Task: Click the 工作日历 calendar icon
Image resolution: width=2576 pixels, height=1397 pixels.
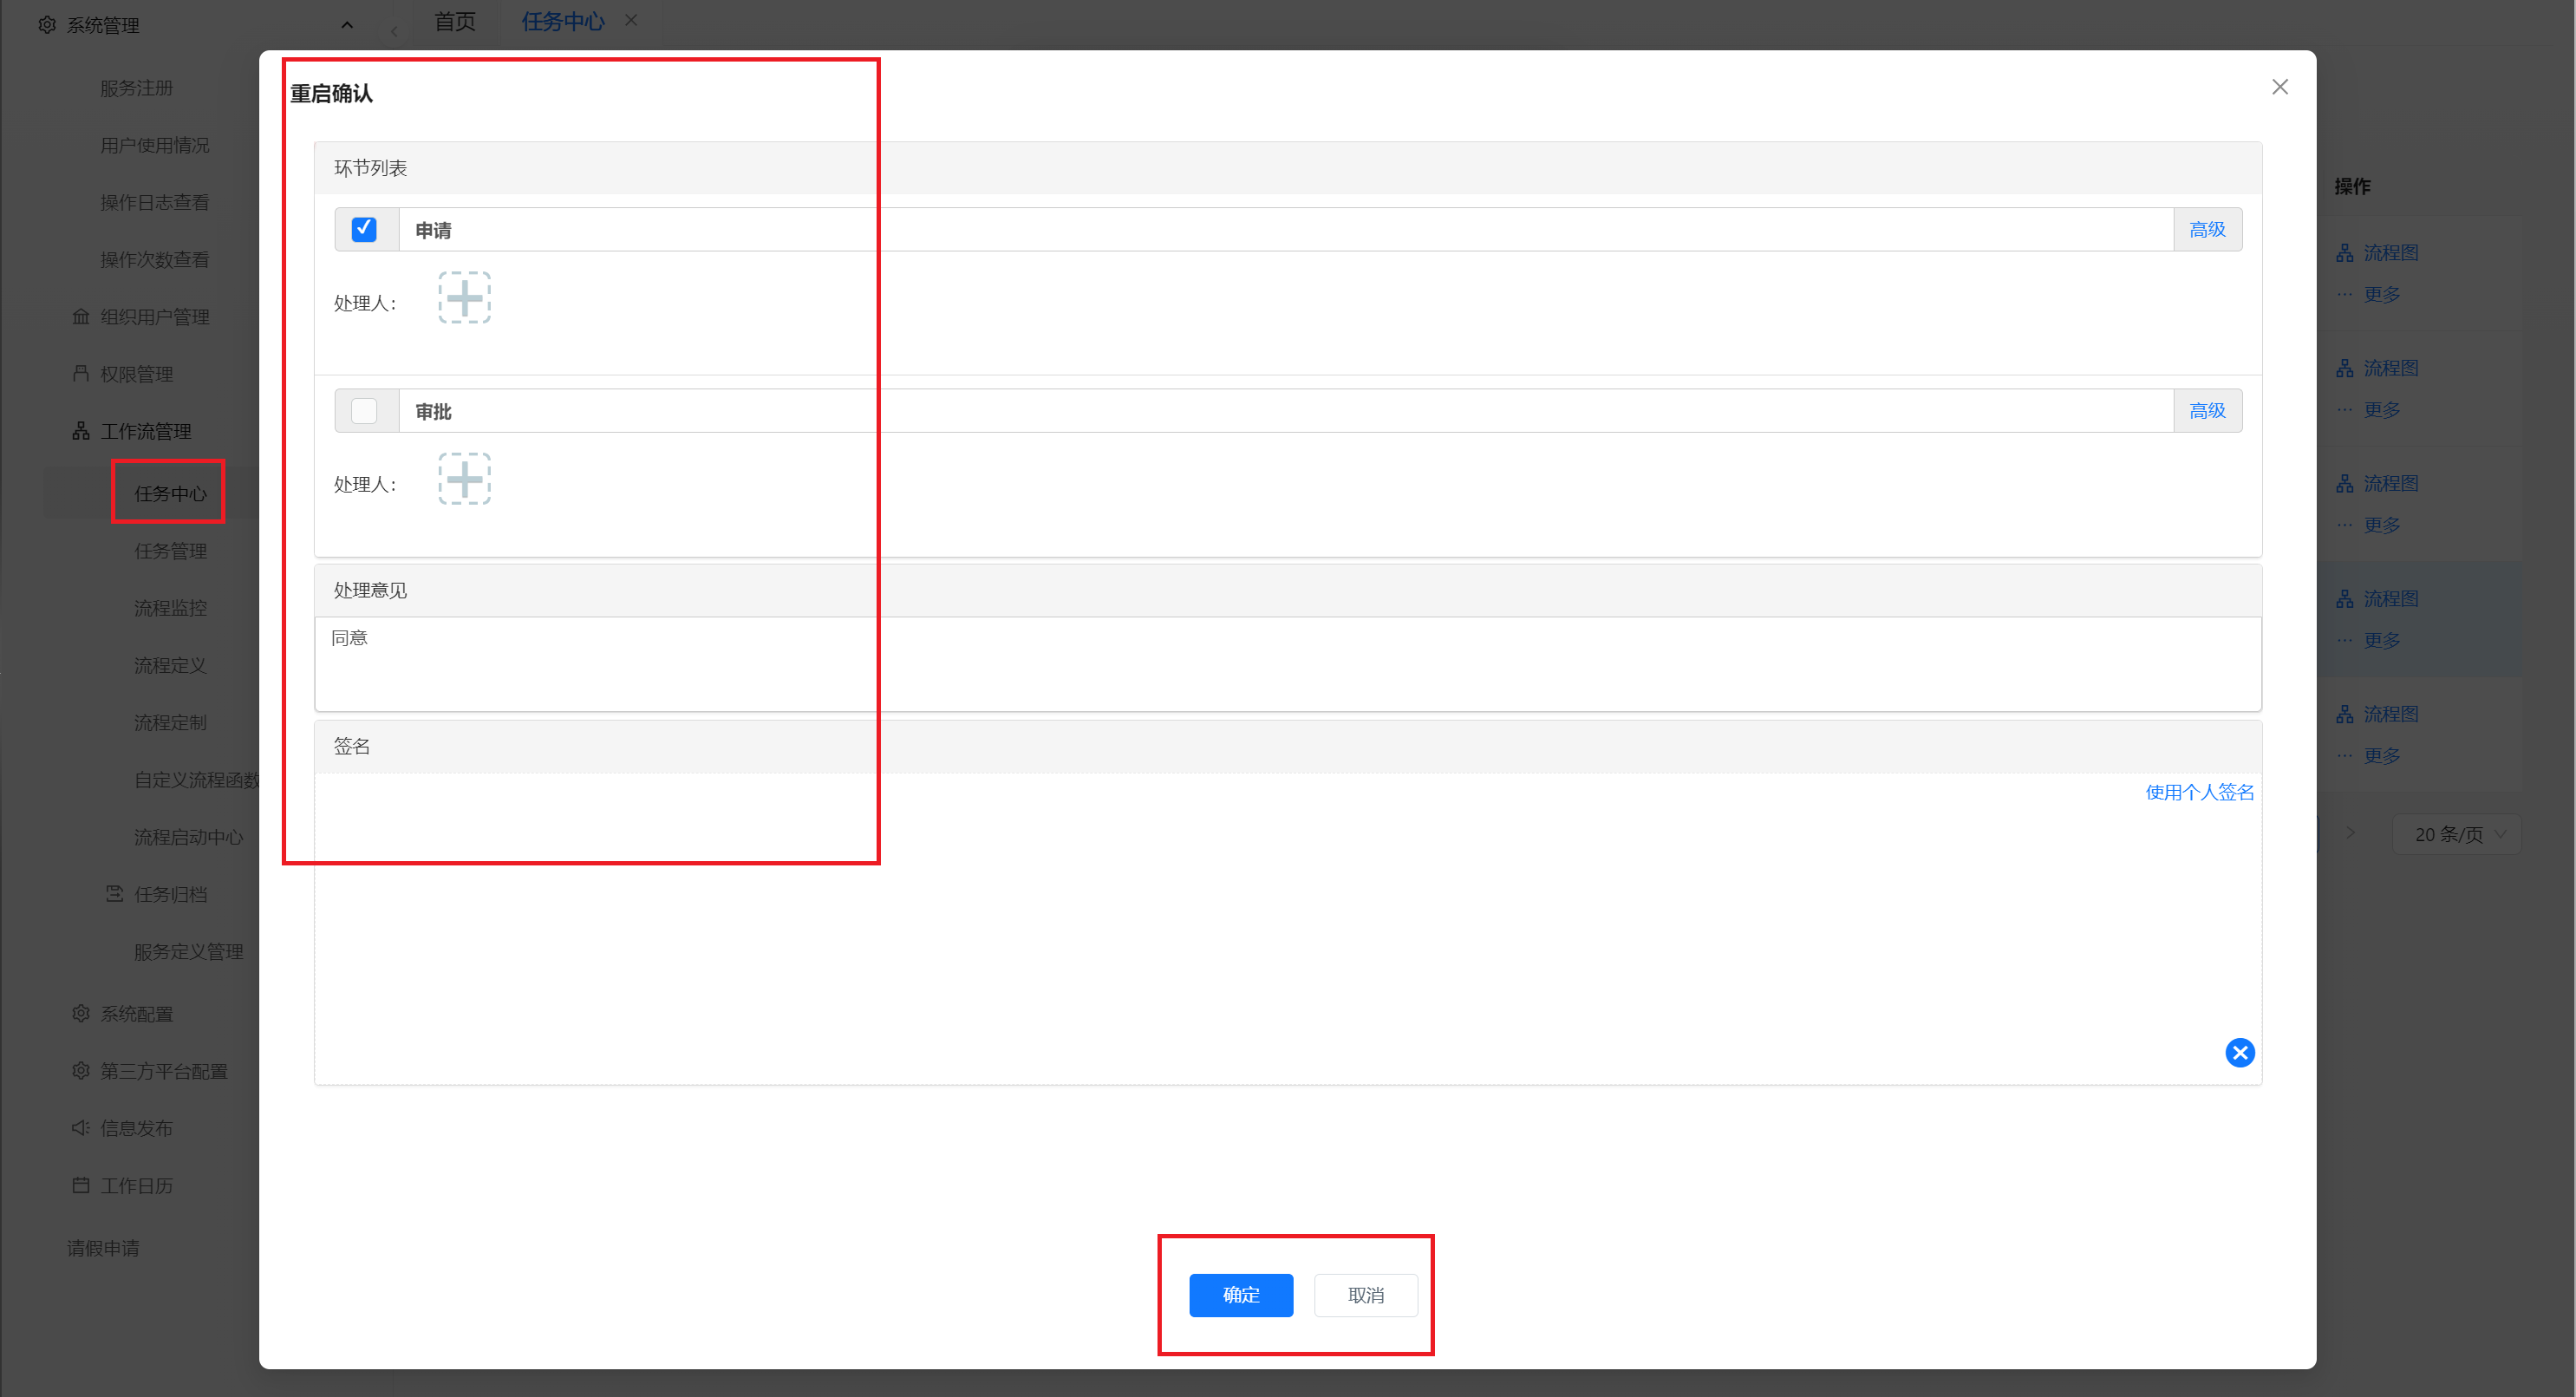Action: pos(81,1185)
